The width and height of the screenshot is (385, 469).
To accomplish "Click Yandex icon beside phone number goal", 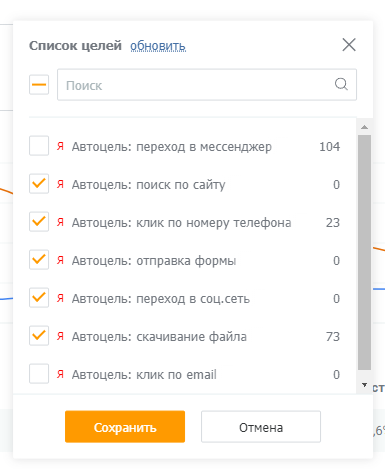I will 60,222.
